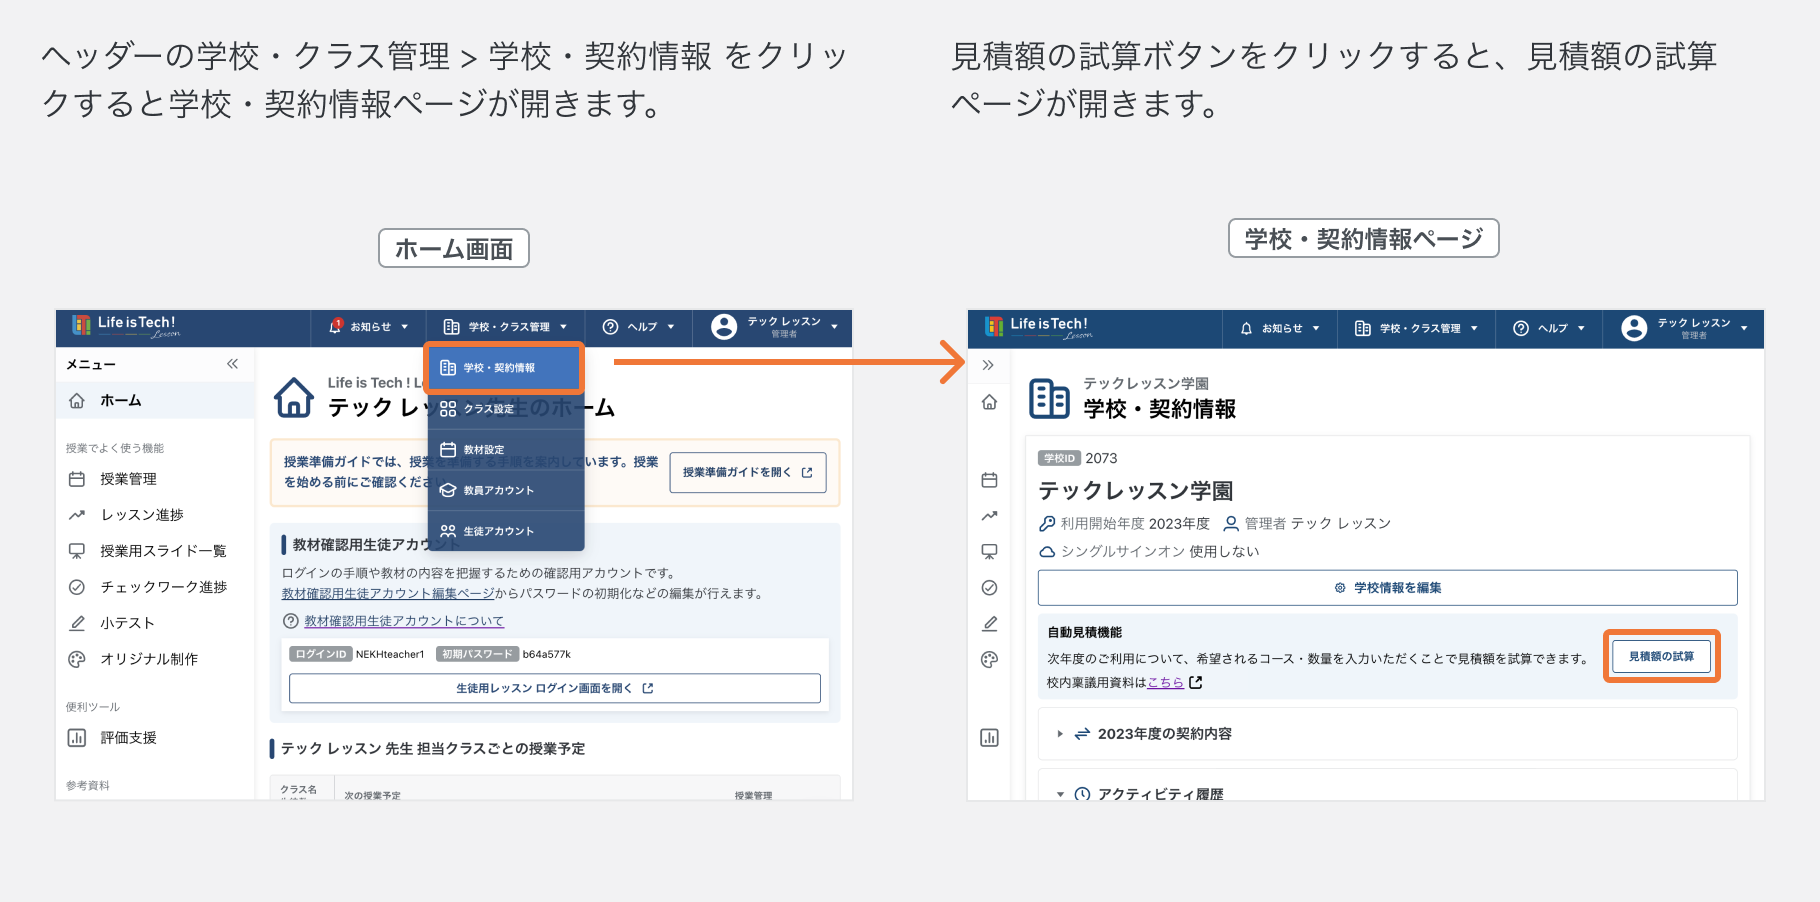Open 授業用スライド一覧 via the screen icon
Screen dimensions: 1820x902
click(78, 550)
